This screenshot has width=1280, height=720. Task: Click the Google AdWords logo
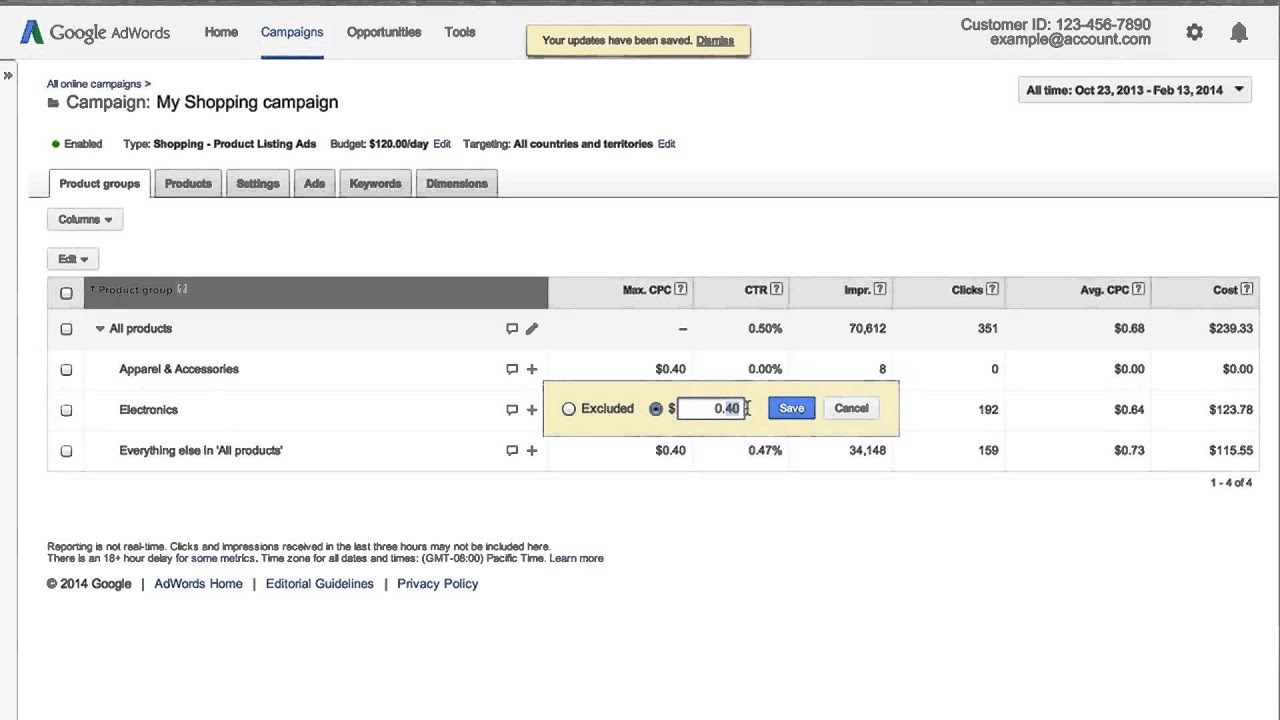tap(95, 32)
